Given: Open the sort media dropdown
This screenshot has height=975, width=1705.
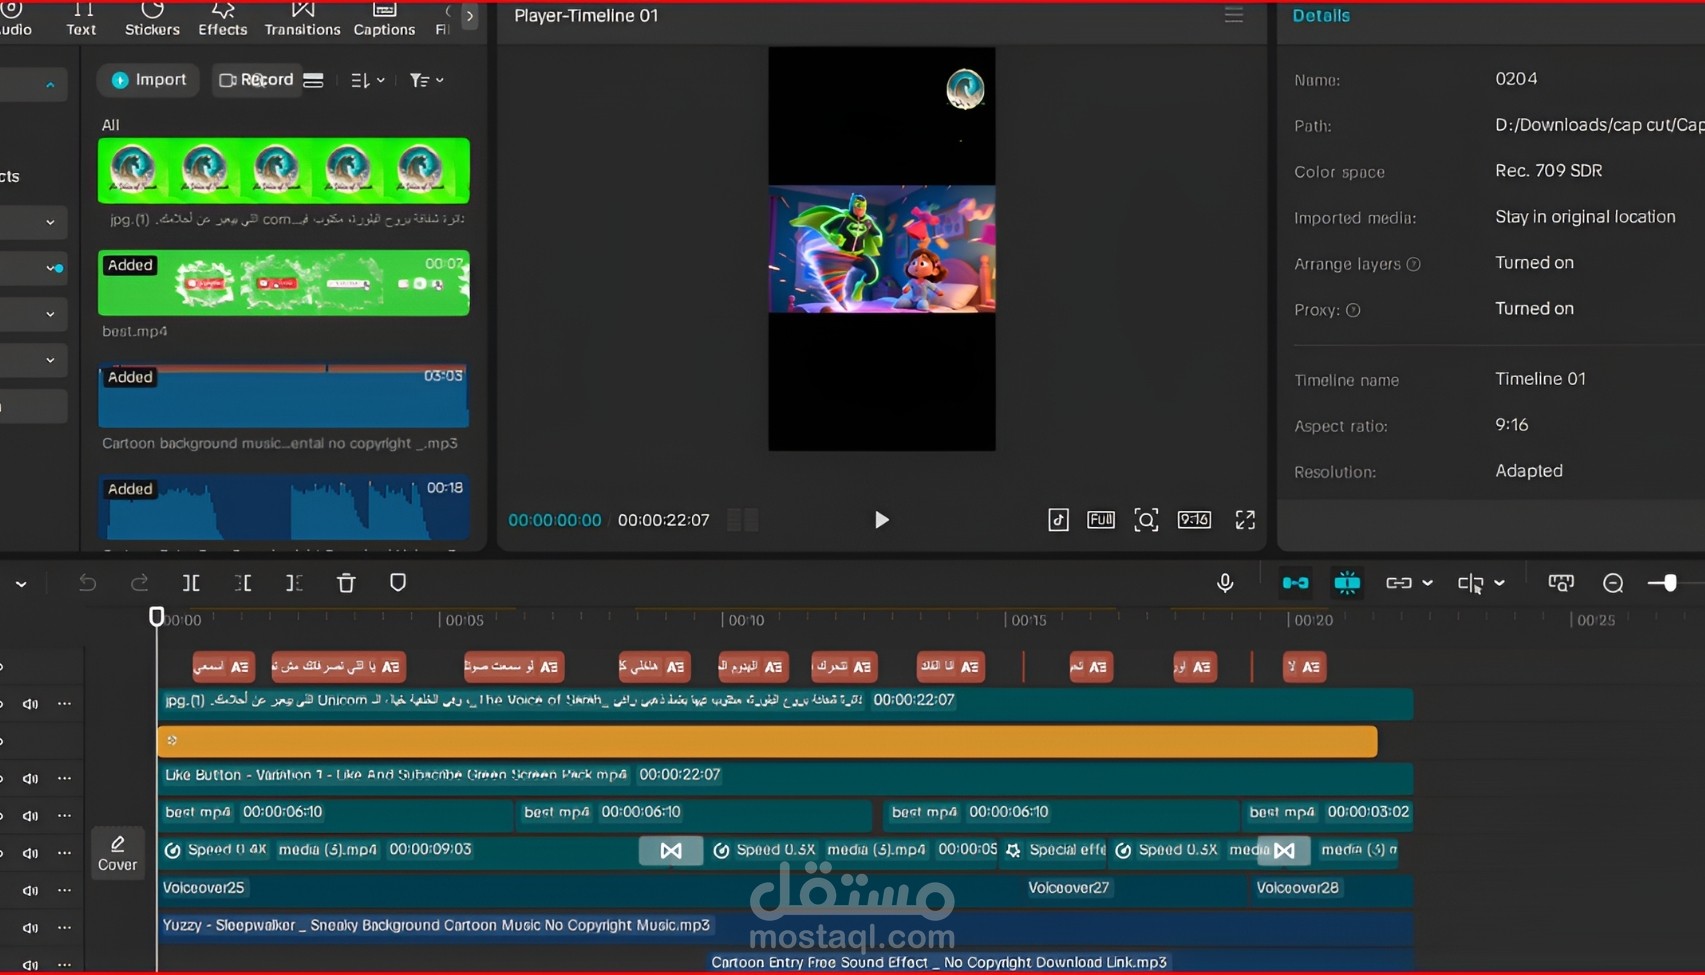Looking at the screenshot, I should pos(367,80).
